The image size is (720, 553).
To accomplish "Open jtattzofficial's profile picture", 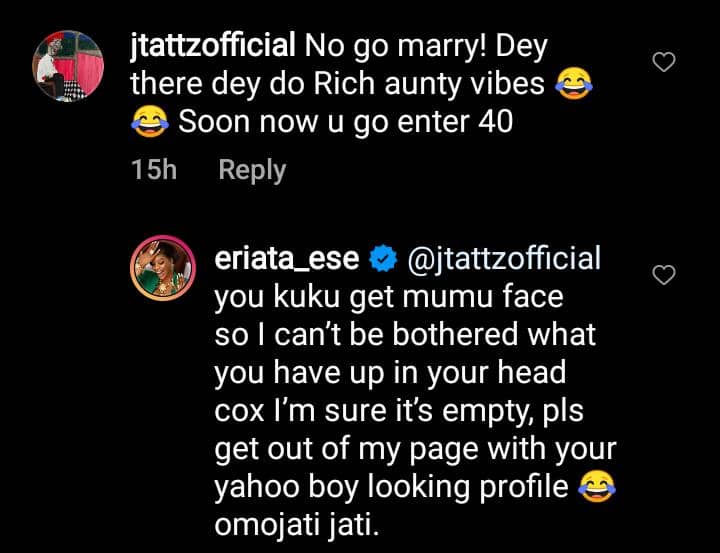I will [66, 65].
